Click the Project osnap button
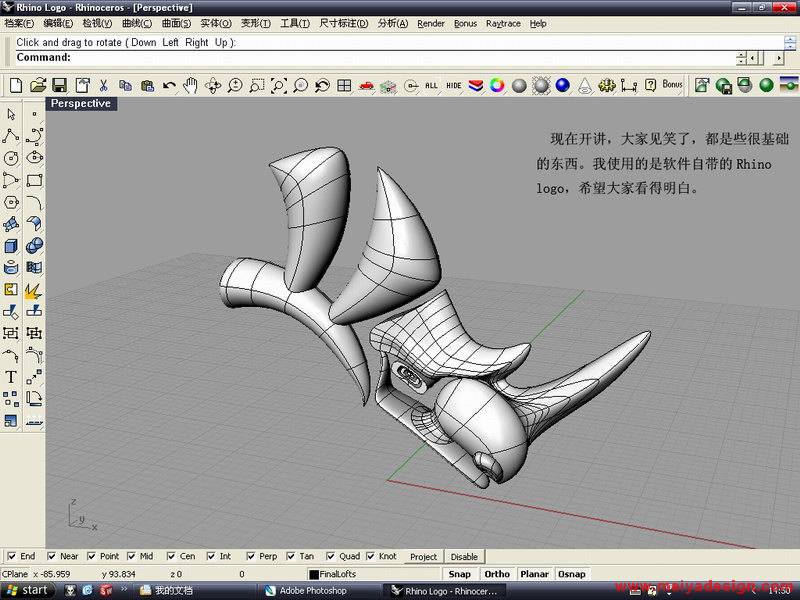The image size is (800, 600). pos(423,556)
